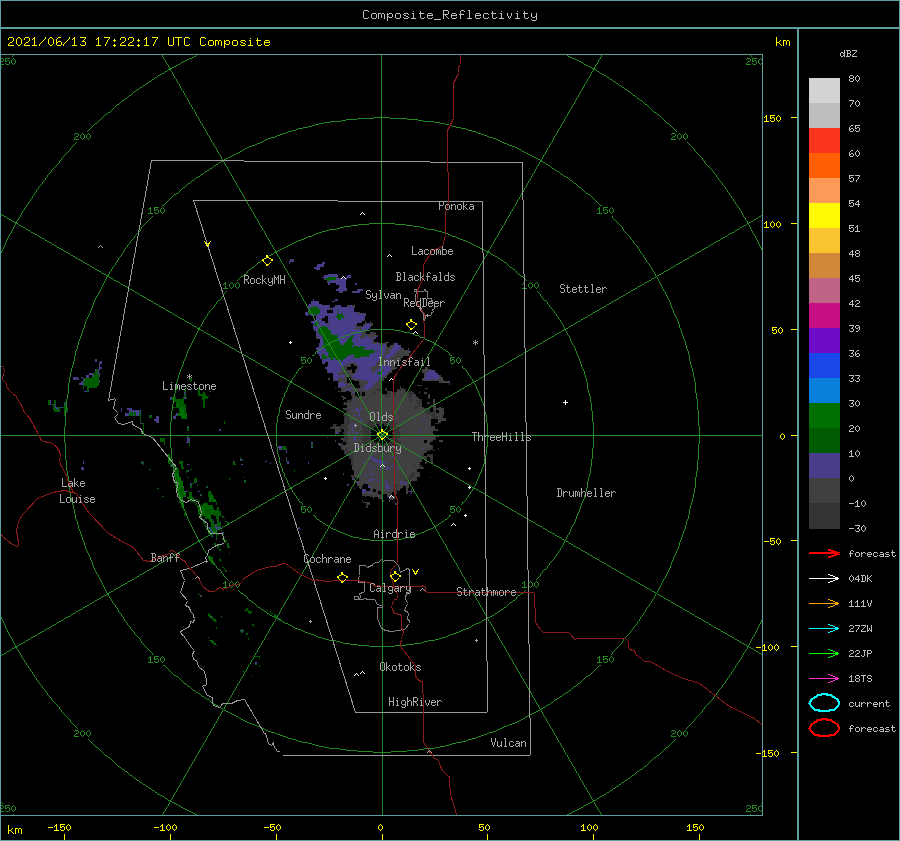The height and width of the screenshot is (841, 900).
Task: Click the cyan current ellipse legend icon
Action: [824, 703]
